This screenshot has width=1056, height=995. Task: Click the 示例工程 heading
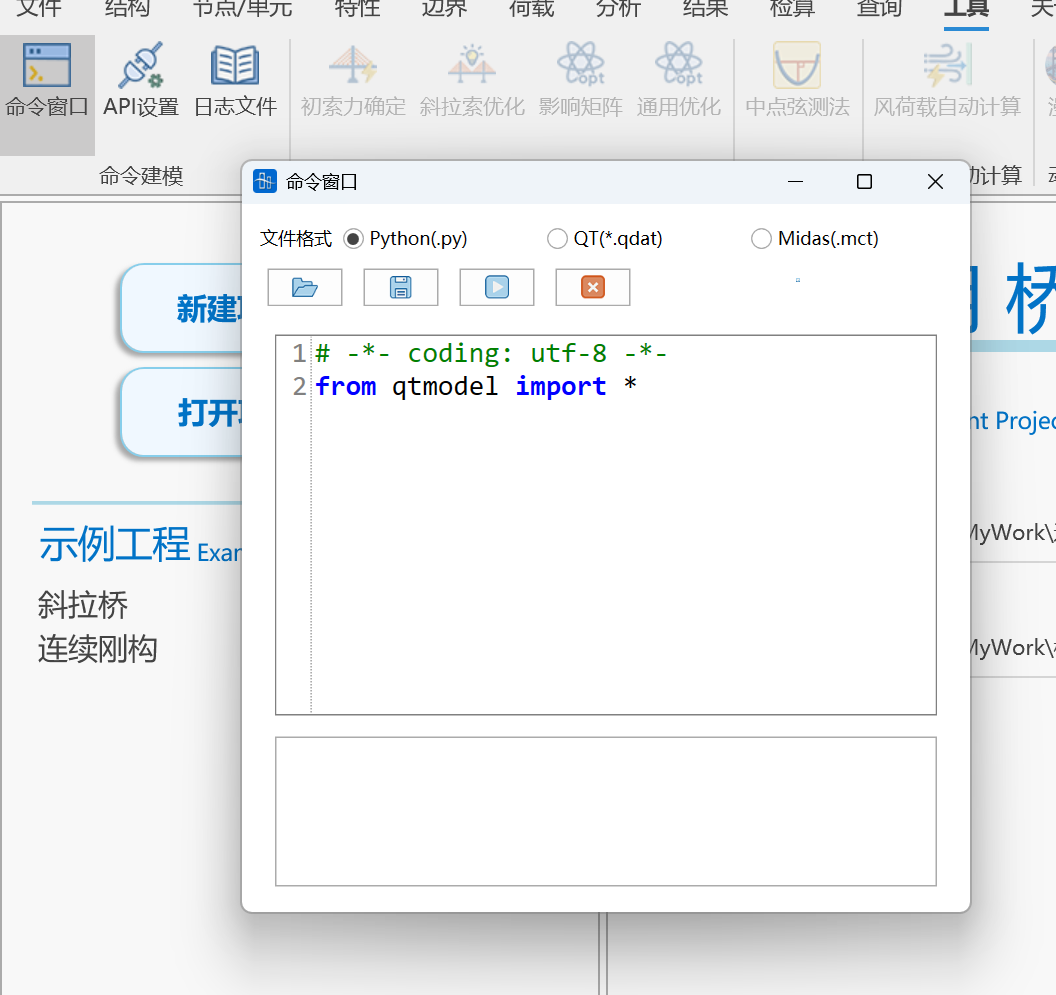pyautogui.click(x=114, y=544)
